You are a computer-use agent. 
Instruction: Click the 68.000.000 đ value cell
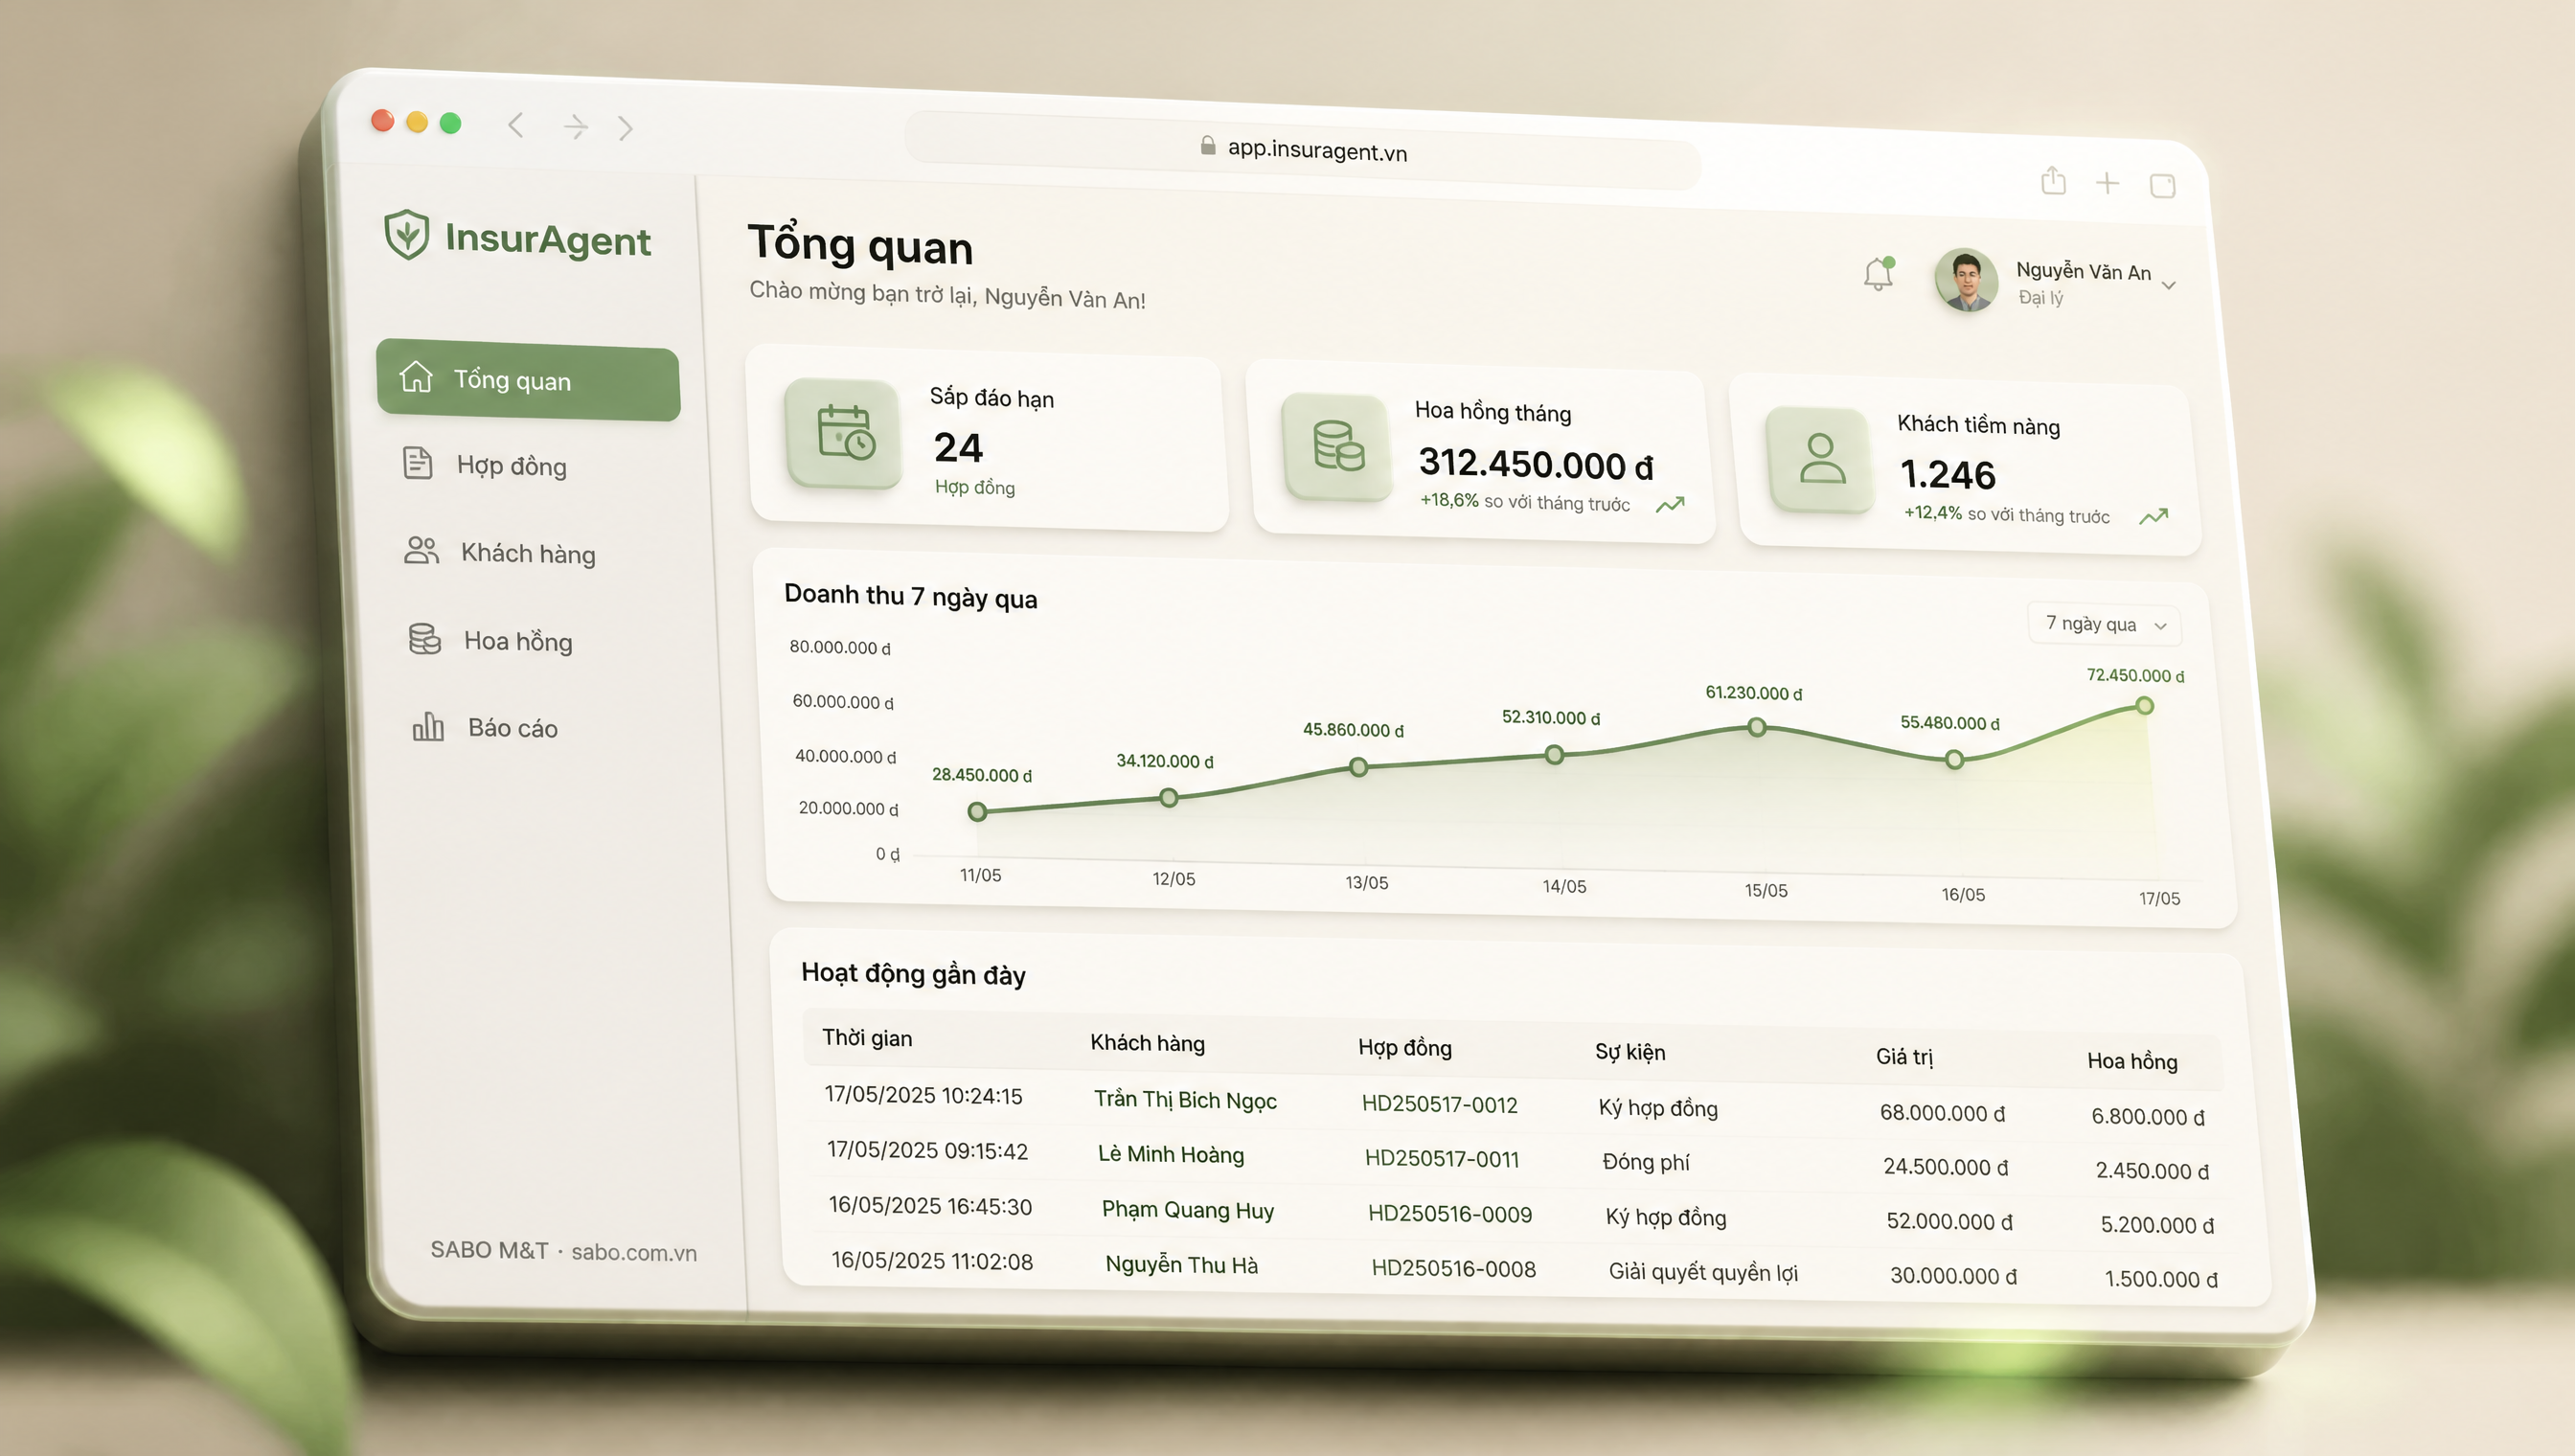1942,1113
